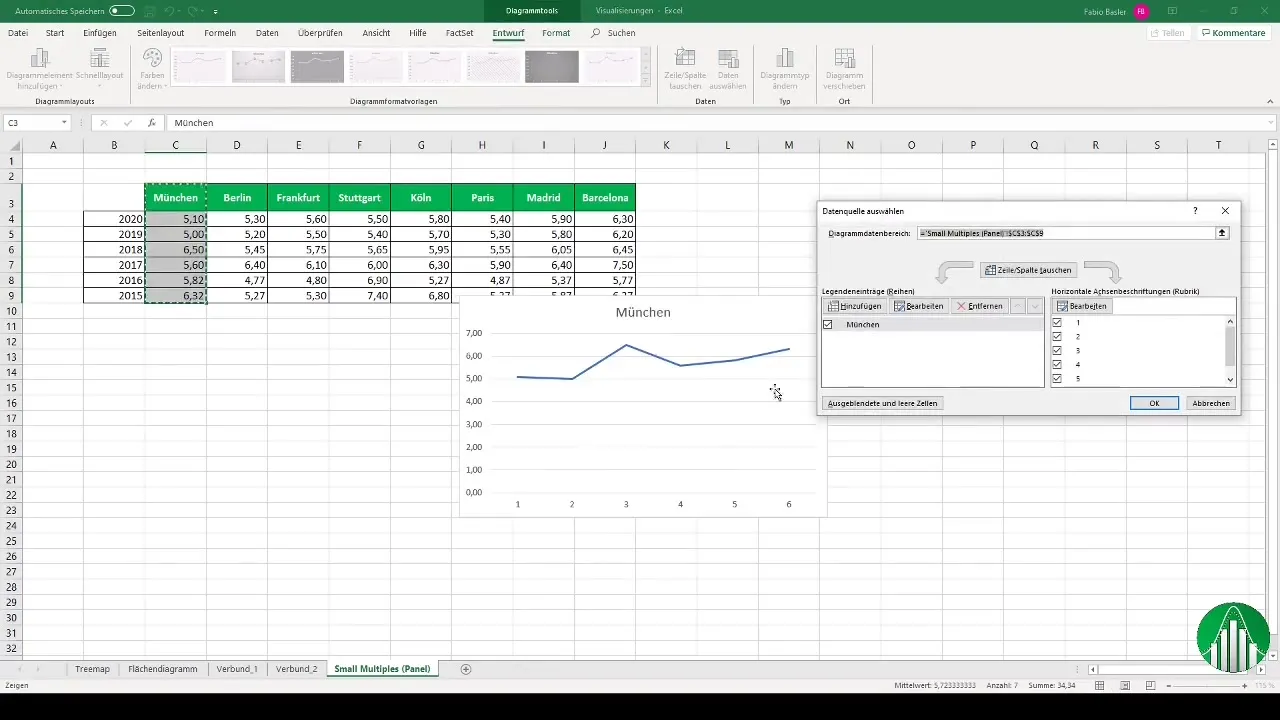1280x720 pixels.
Task: Click the zoom slider in status bar
Action: click(1204, 686)
